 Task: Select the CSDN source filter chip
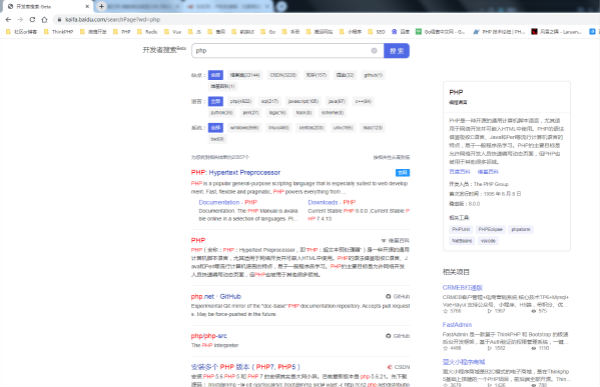tap(283, 75)
